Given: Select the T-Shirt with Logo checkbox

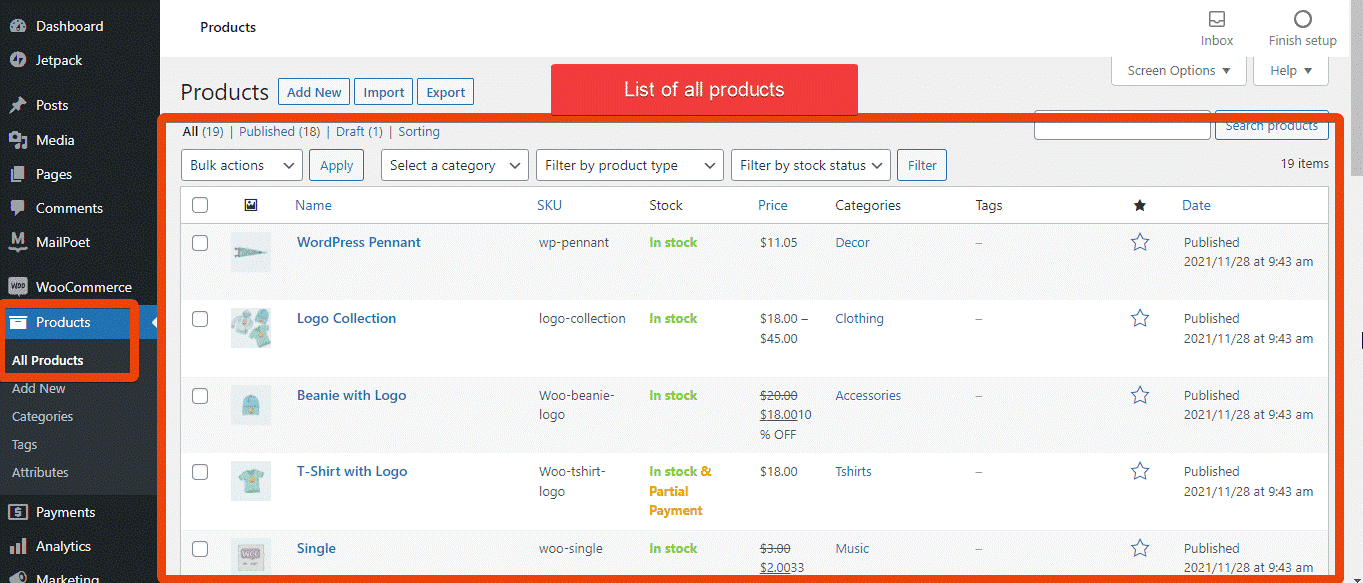Looking at the screenshot, I should [200, 471].
